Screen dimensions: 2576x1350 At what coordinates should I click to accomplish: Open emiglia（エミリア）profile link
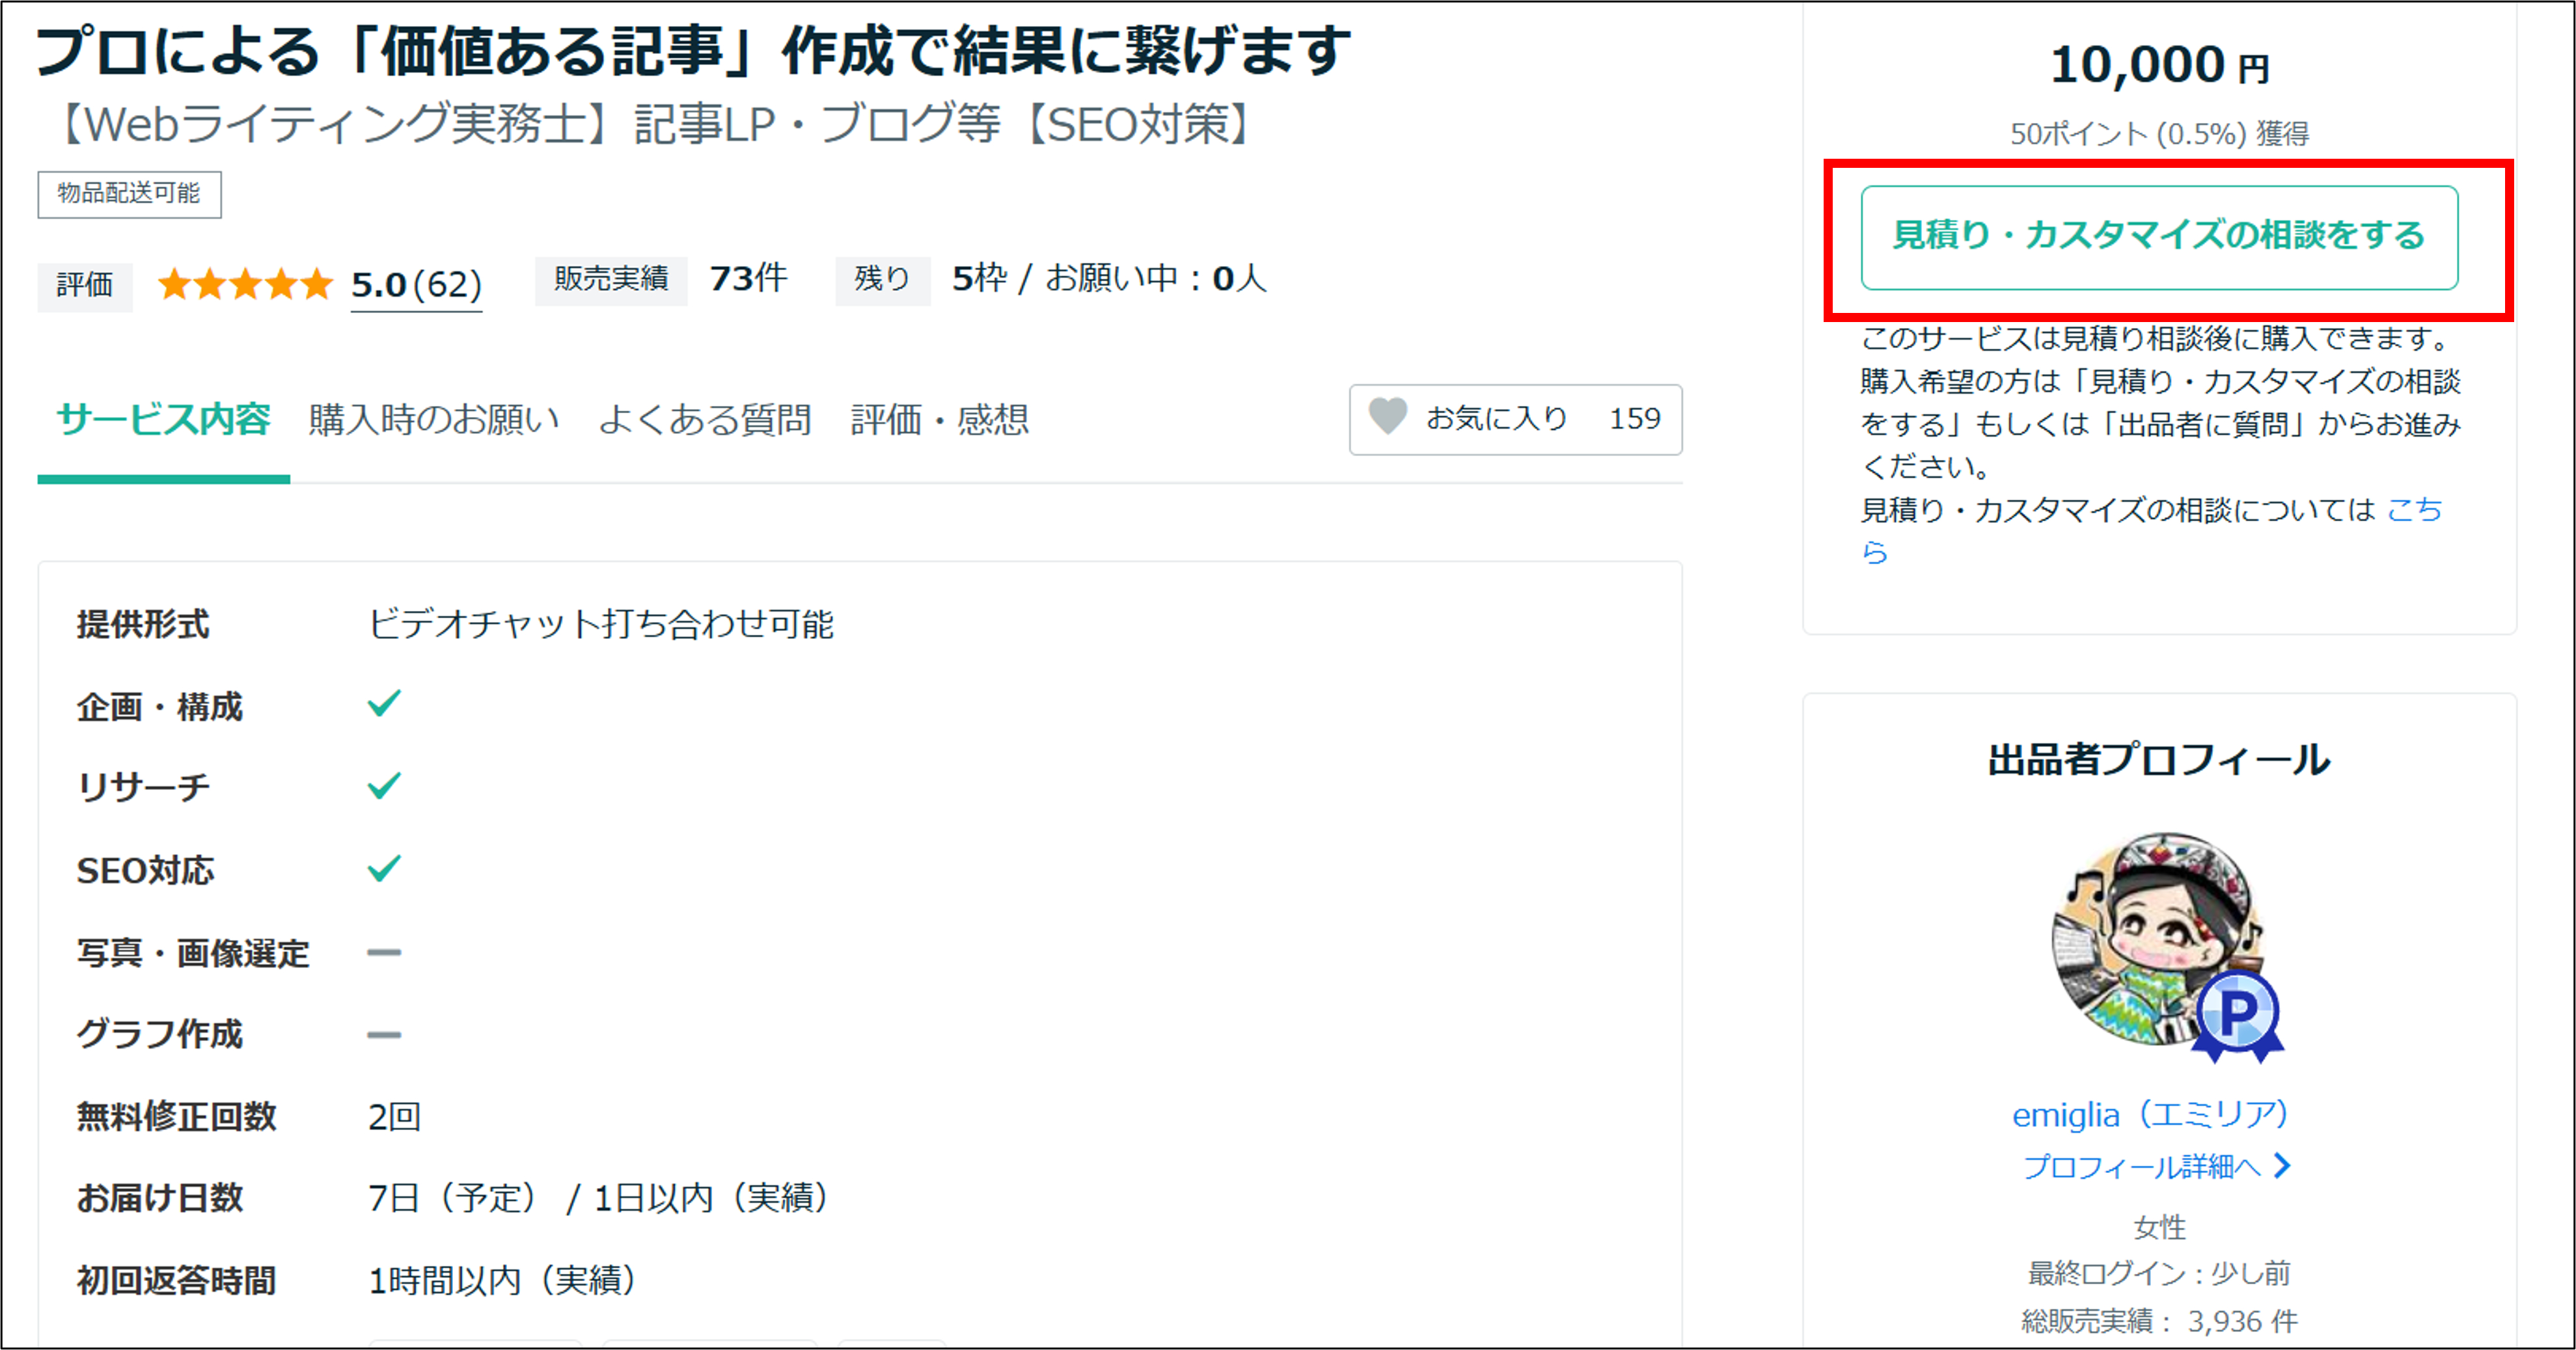pos(2150,1114)
